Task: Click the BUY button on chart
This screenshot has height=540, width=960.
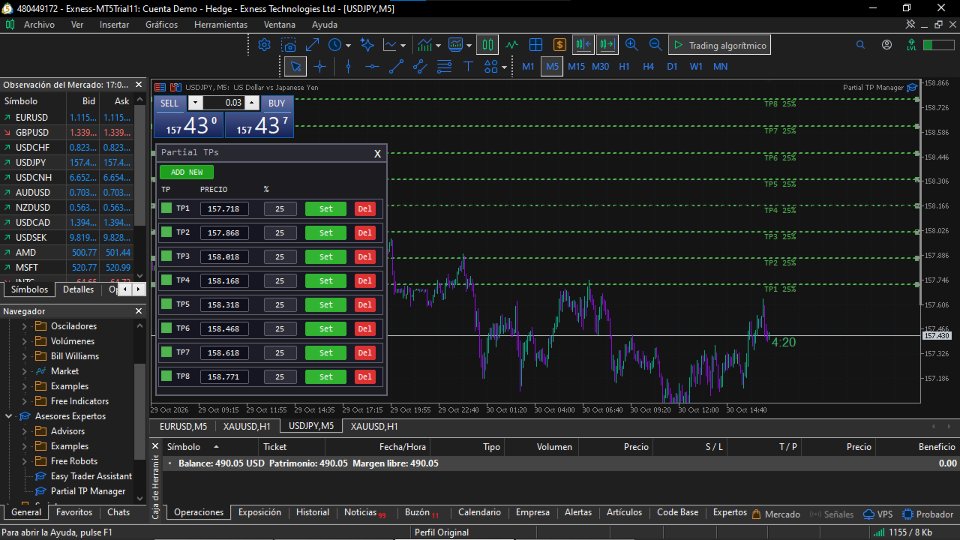Action: [277, 103]
